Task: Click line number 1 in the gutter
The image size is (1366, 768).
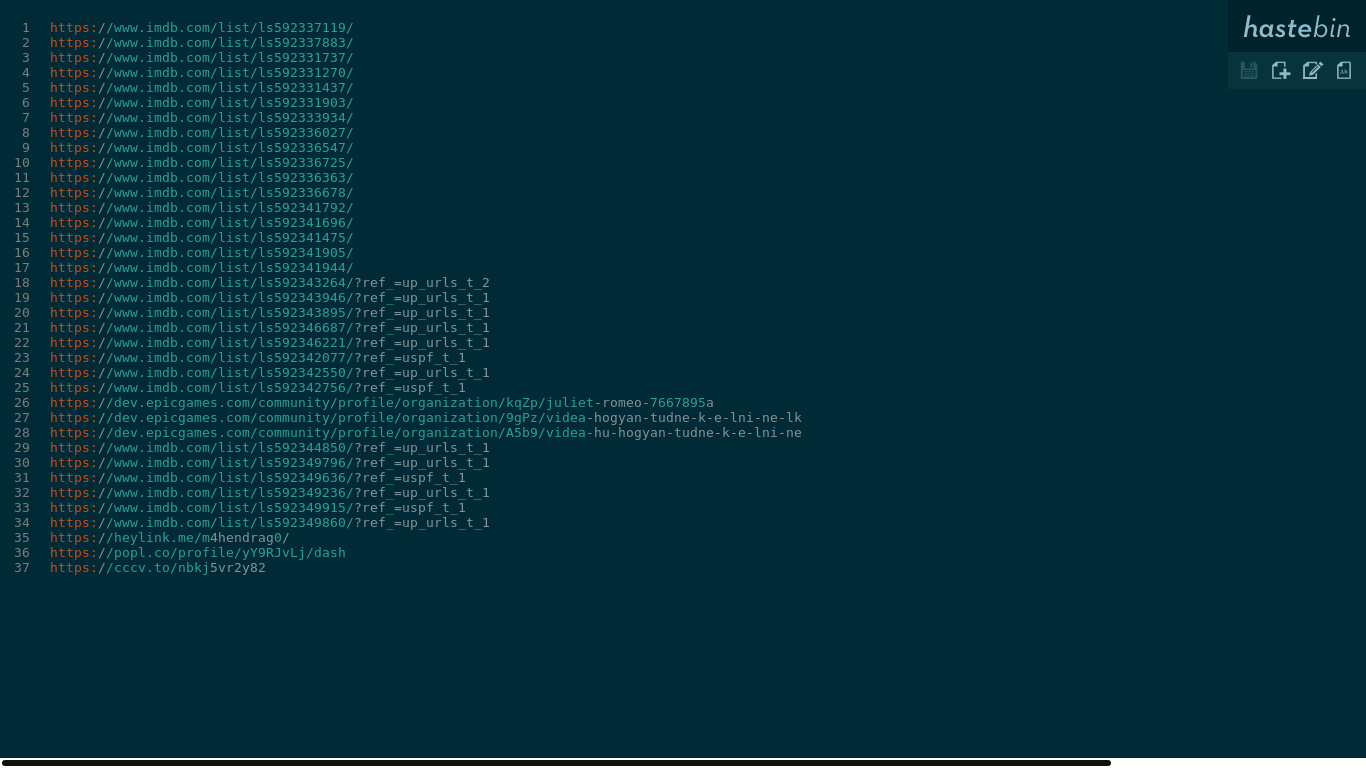Action: [26, 28]
